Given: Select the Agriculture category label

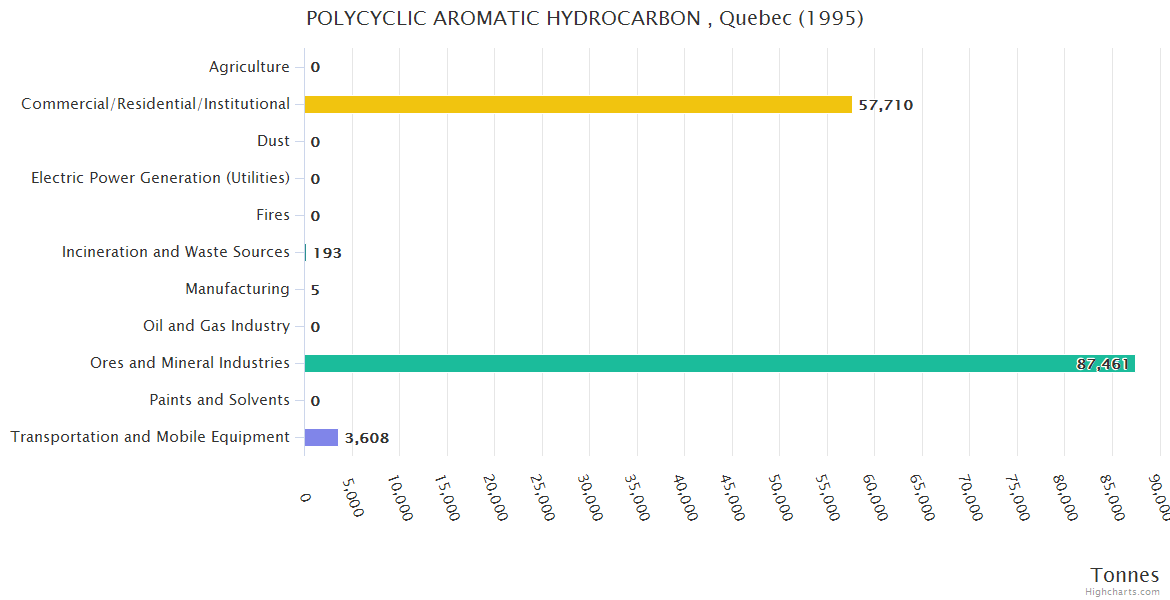Looking at the screenshot, I should pyautogui.click(x=249, y=67).
